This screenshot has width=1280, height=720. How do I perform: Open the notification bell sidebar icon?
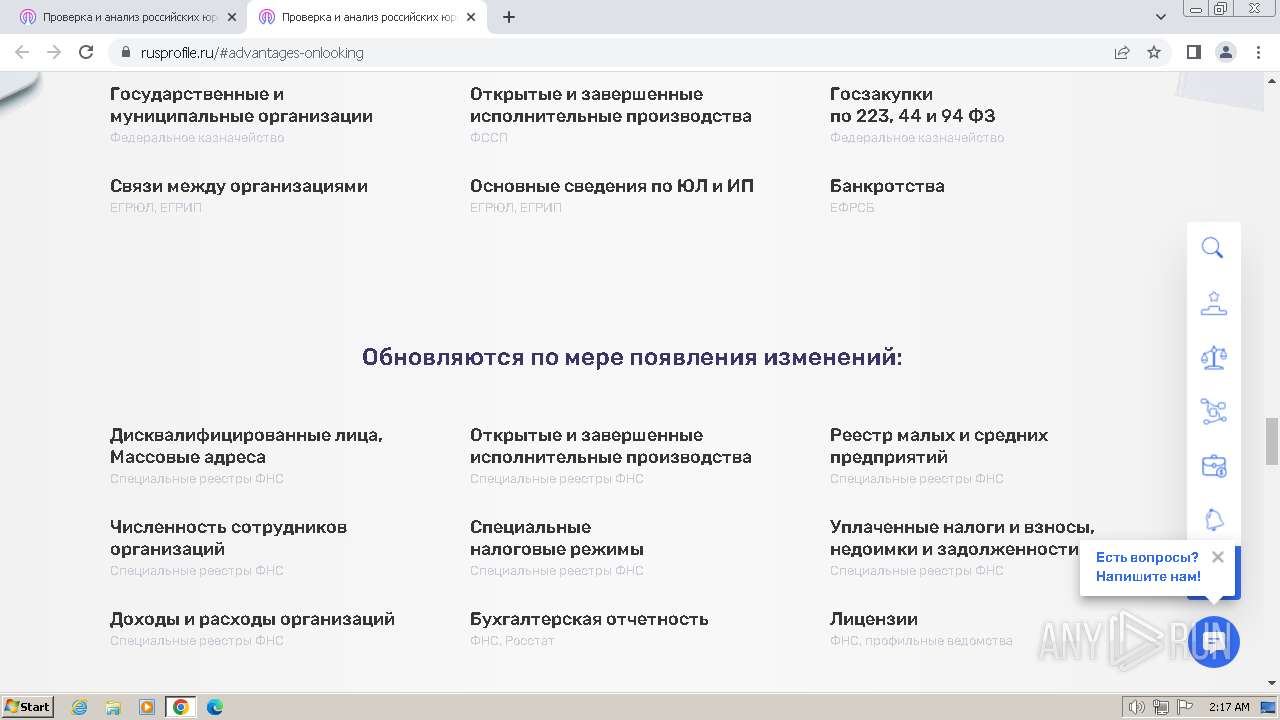point(1213,520)
